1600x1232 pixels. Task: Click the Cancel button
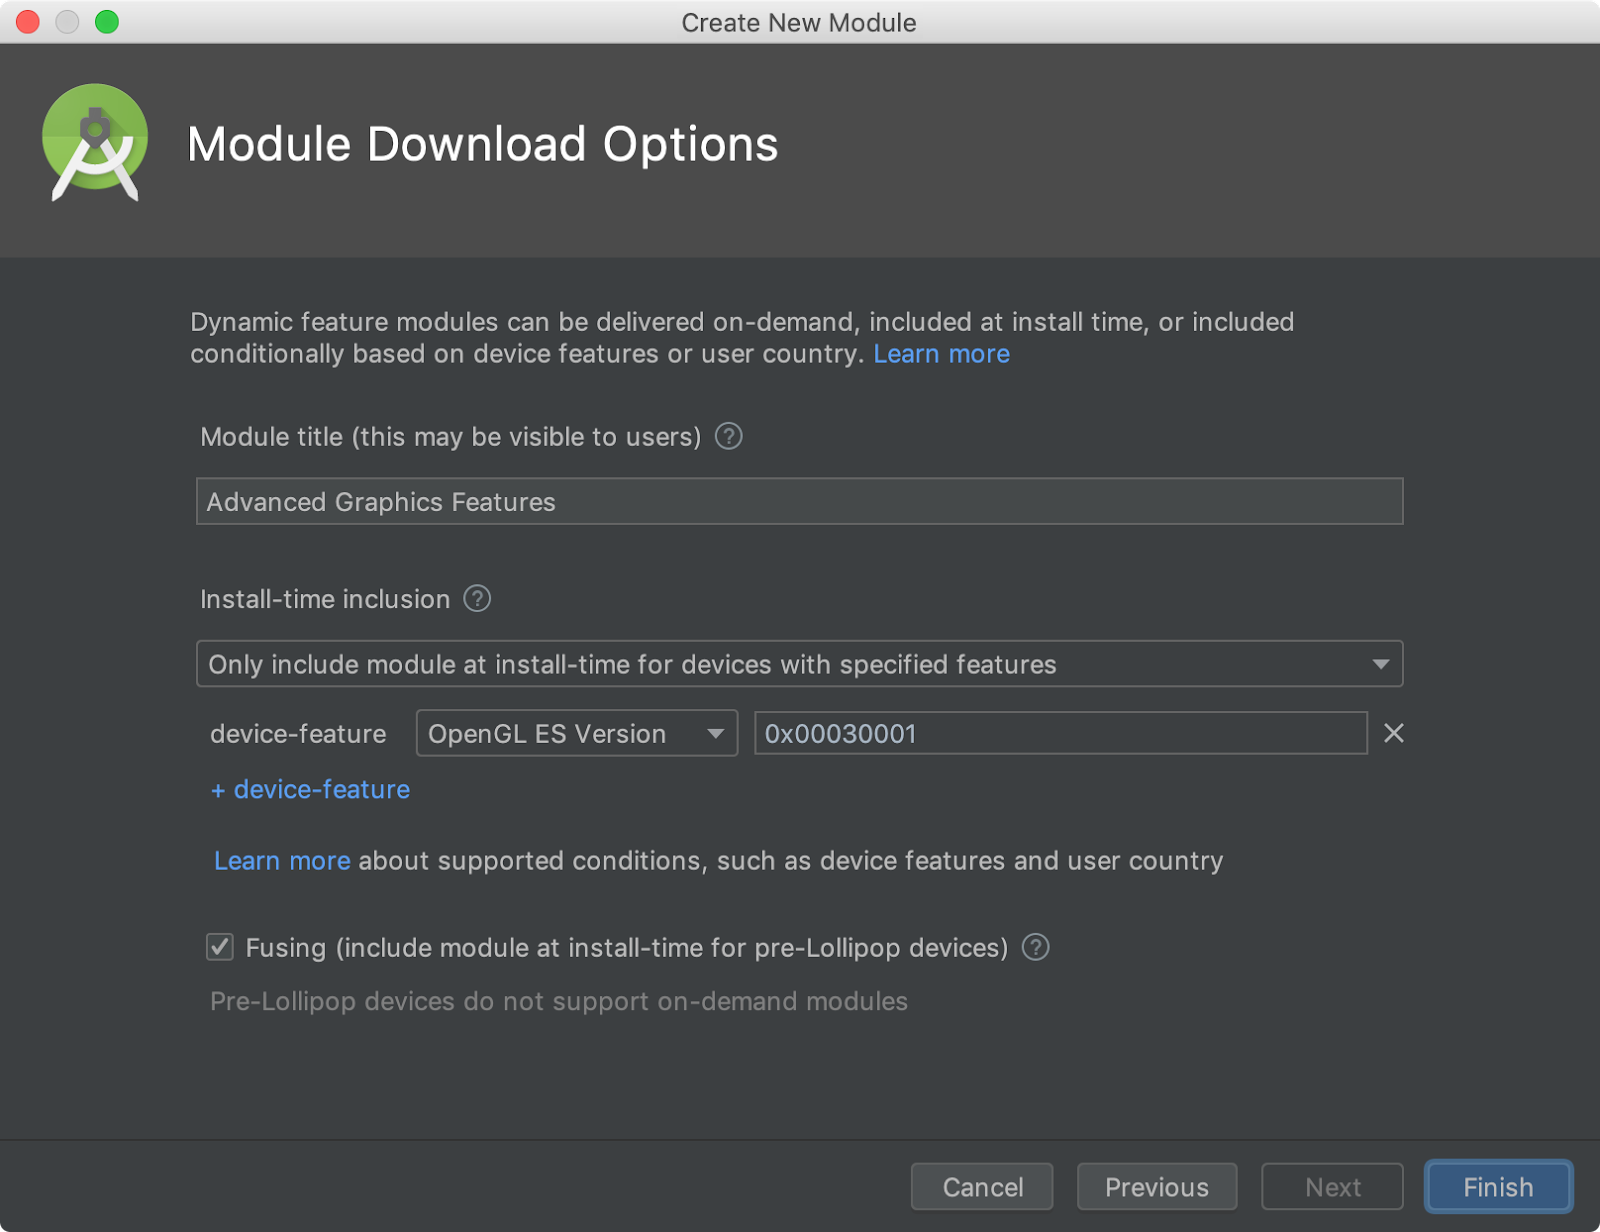(x=982, y=1187)
